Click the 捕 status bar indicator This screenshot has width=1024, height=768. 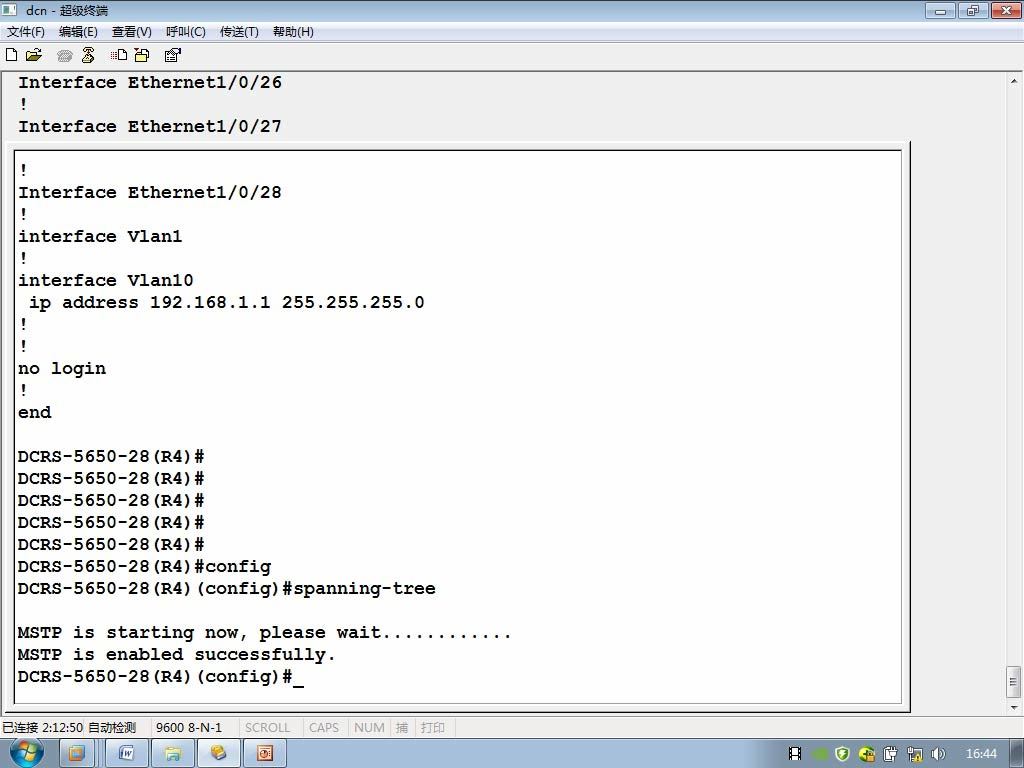click(x=402, y=728)
